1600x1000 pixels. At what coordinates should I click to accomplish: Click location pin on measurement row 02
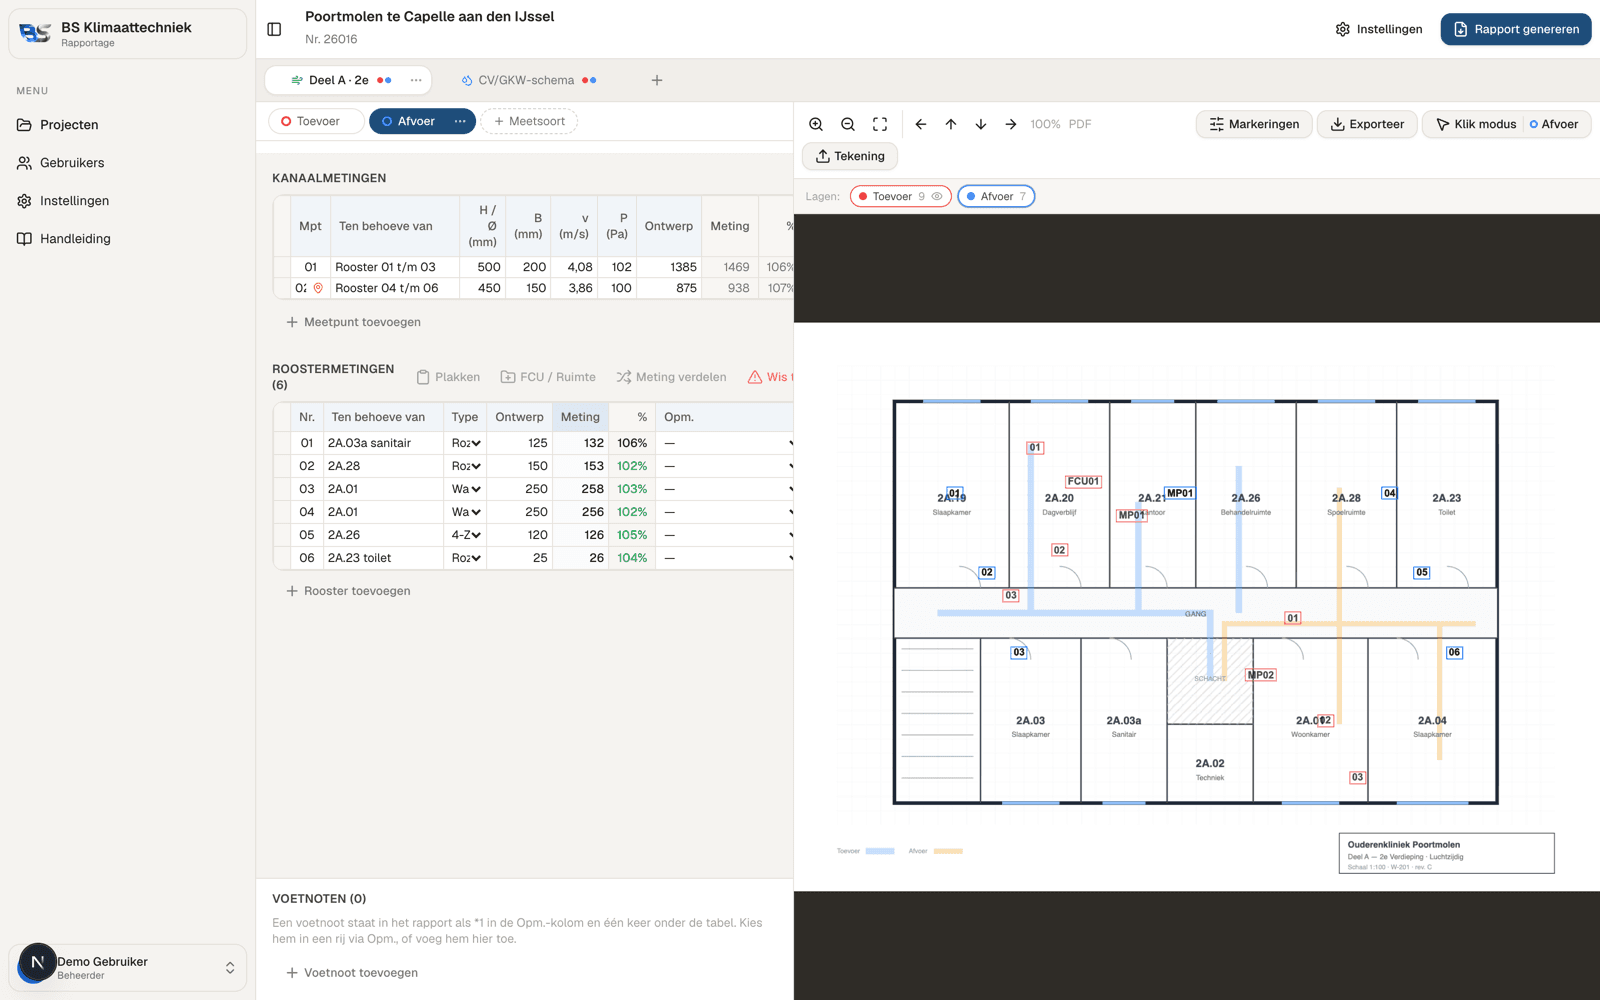318,288
